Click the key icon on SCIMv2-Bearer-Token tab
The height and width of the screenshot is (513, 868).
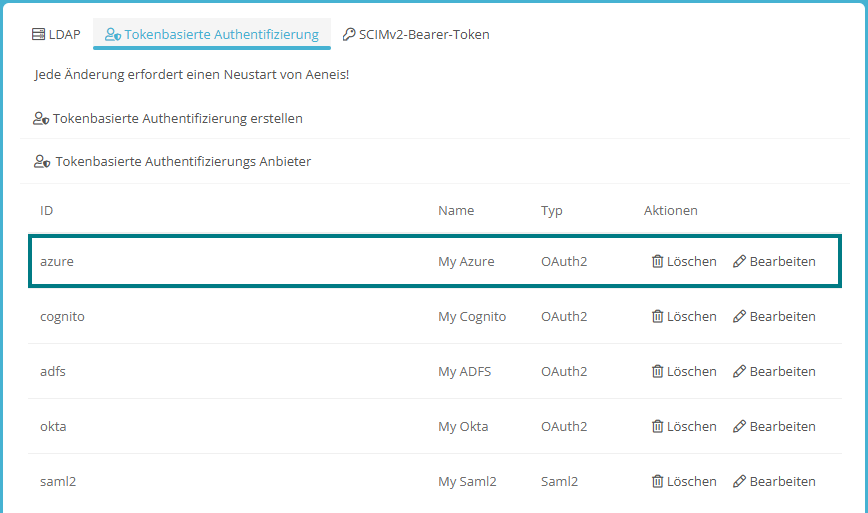coord(349,35)
